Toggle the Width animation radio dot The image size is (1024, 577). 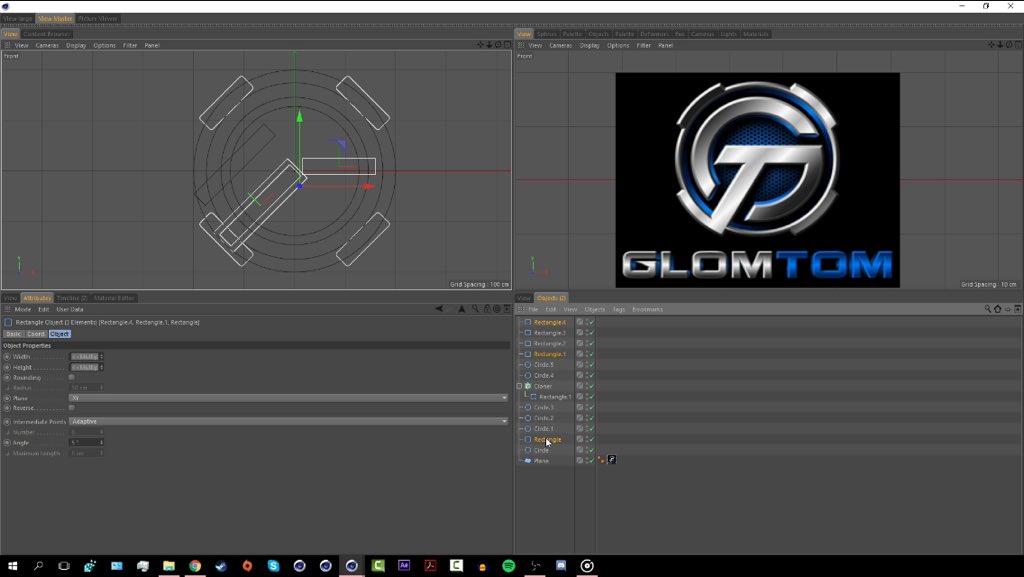pos(7,357)
